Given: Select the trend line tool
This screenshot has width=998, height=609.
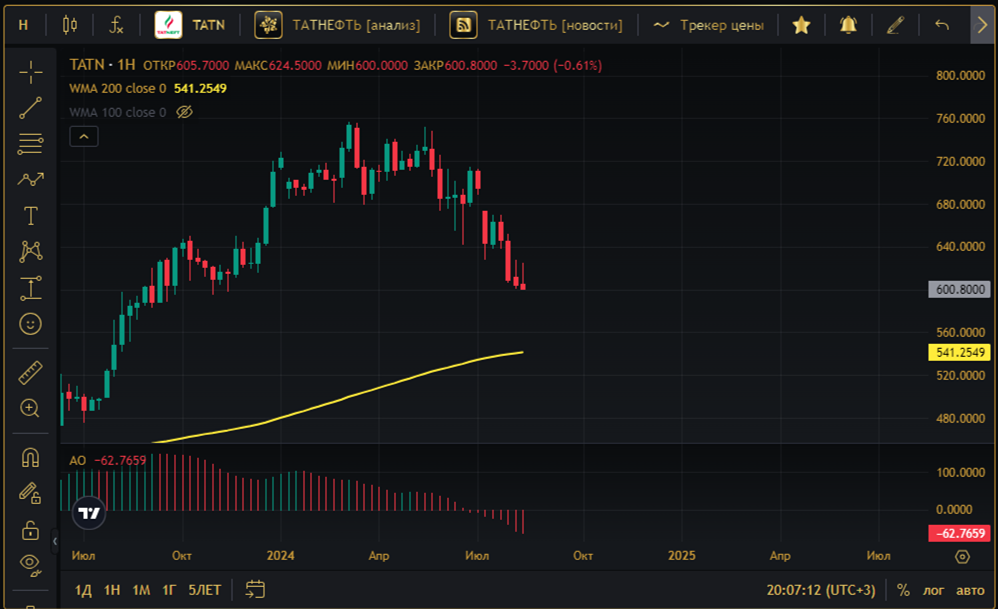Looking at the screenshot, I should pyautogui.click(x=31, y=108).
